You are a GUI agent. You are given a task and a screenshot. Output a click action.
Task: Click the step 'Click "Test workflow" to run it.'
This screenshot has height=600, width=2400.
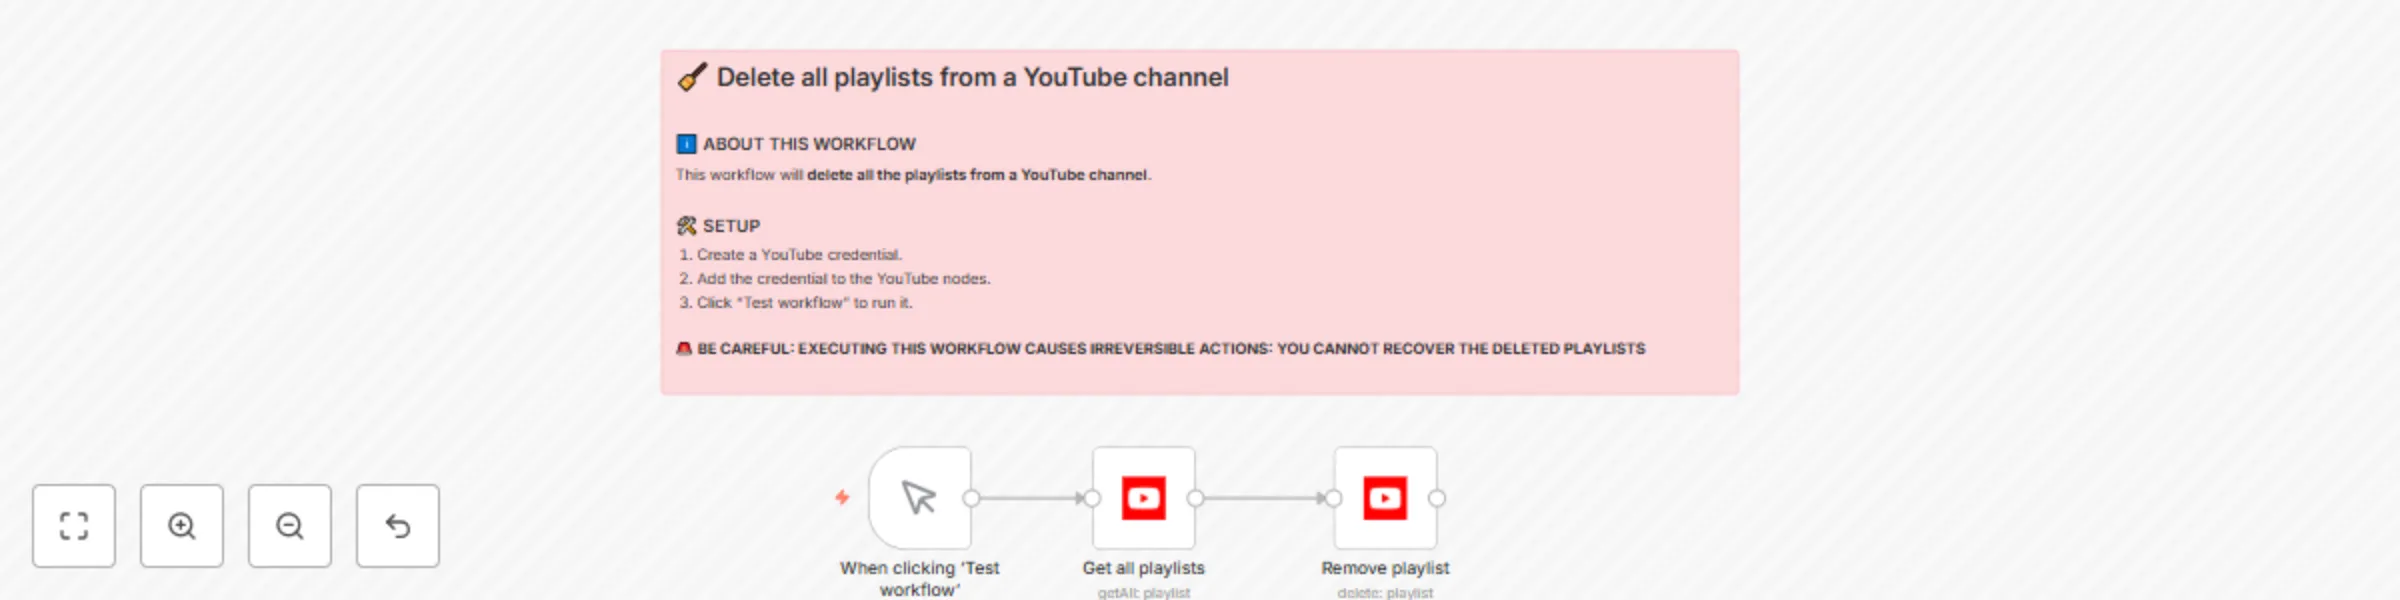[x=804, y=303]
